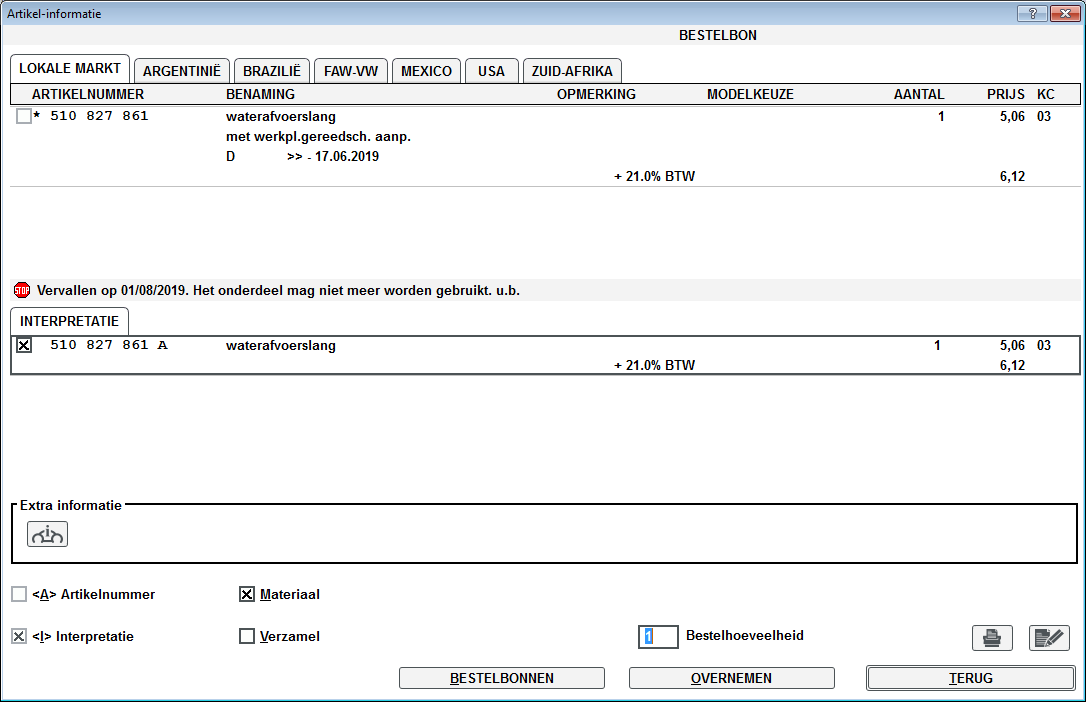This screenshot has height=702, width=1086.
Task: Enable the Verzamel checkbox
Action: 247,636
